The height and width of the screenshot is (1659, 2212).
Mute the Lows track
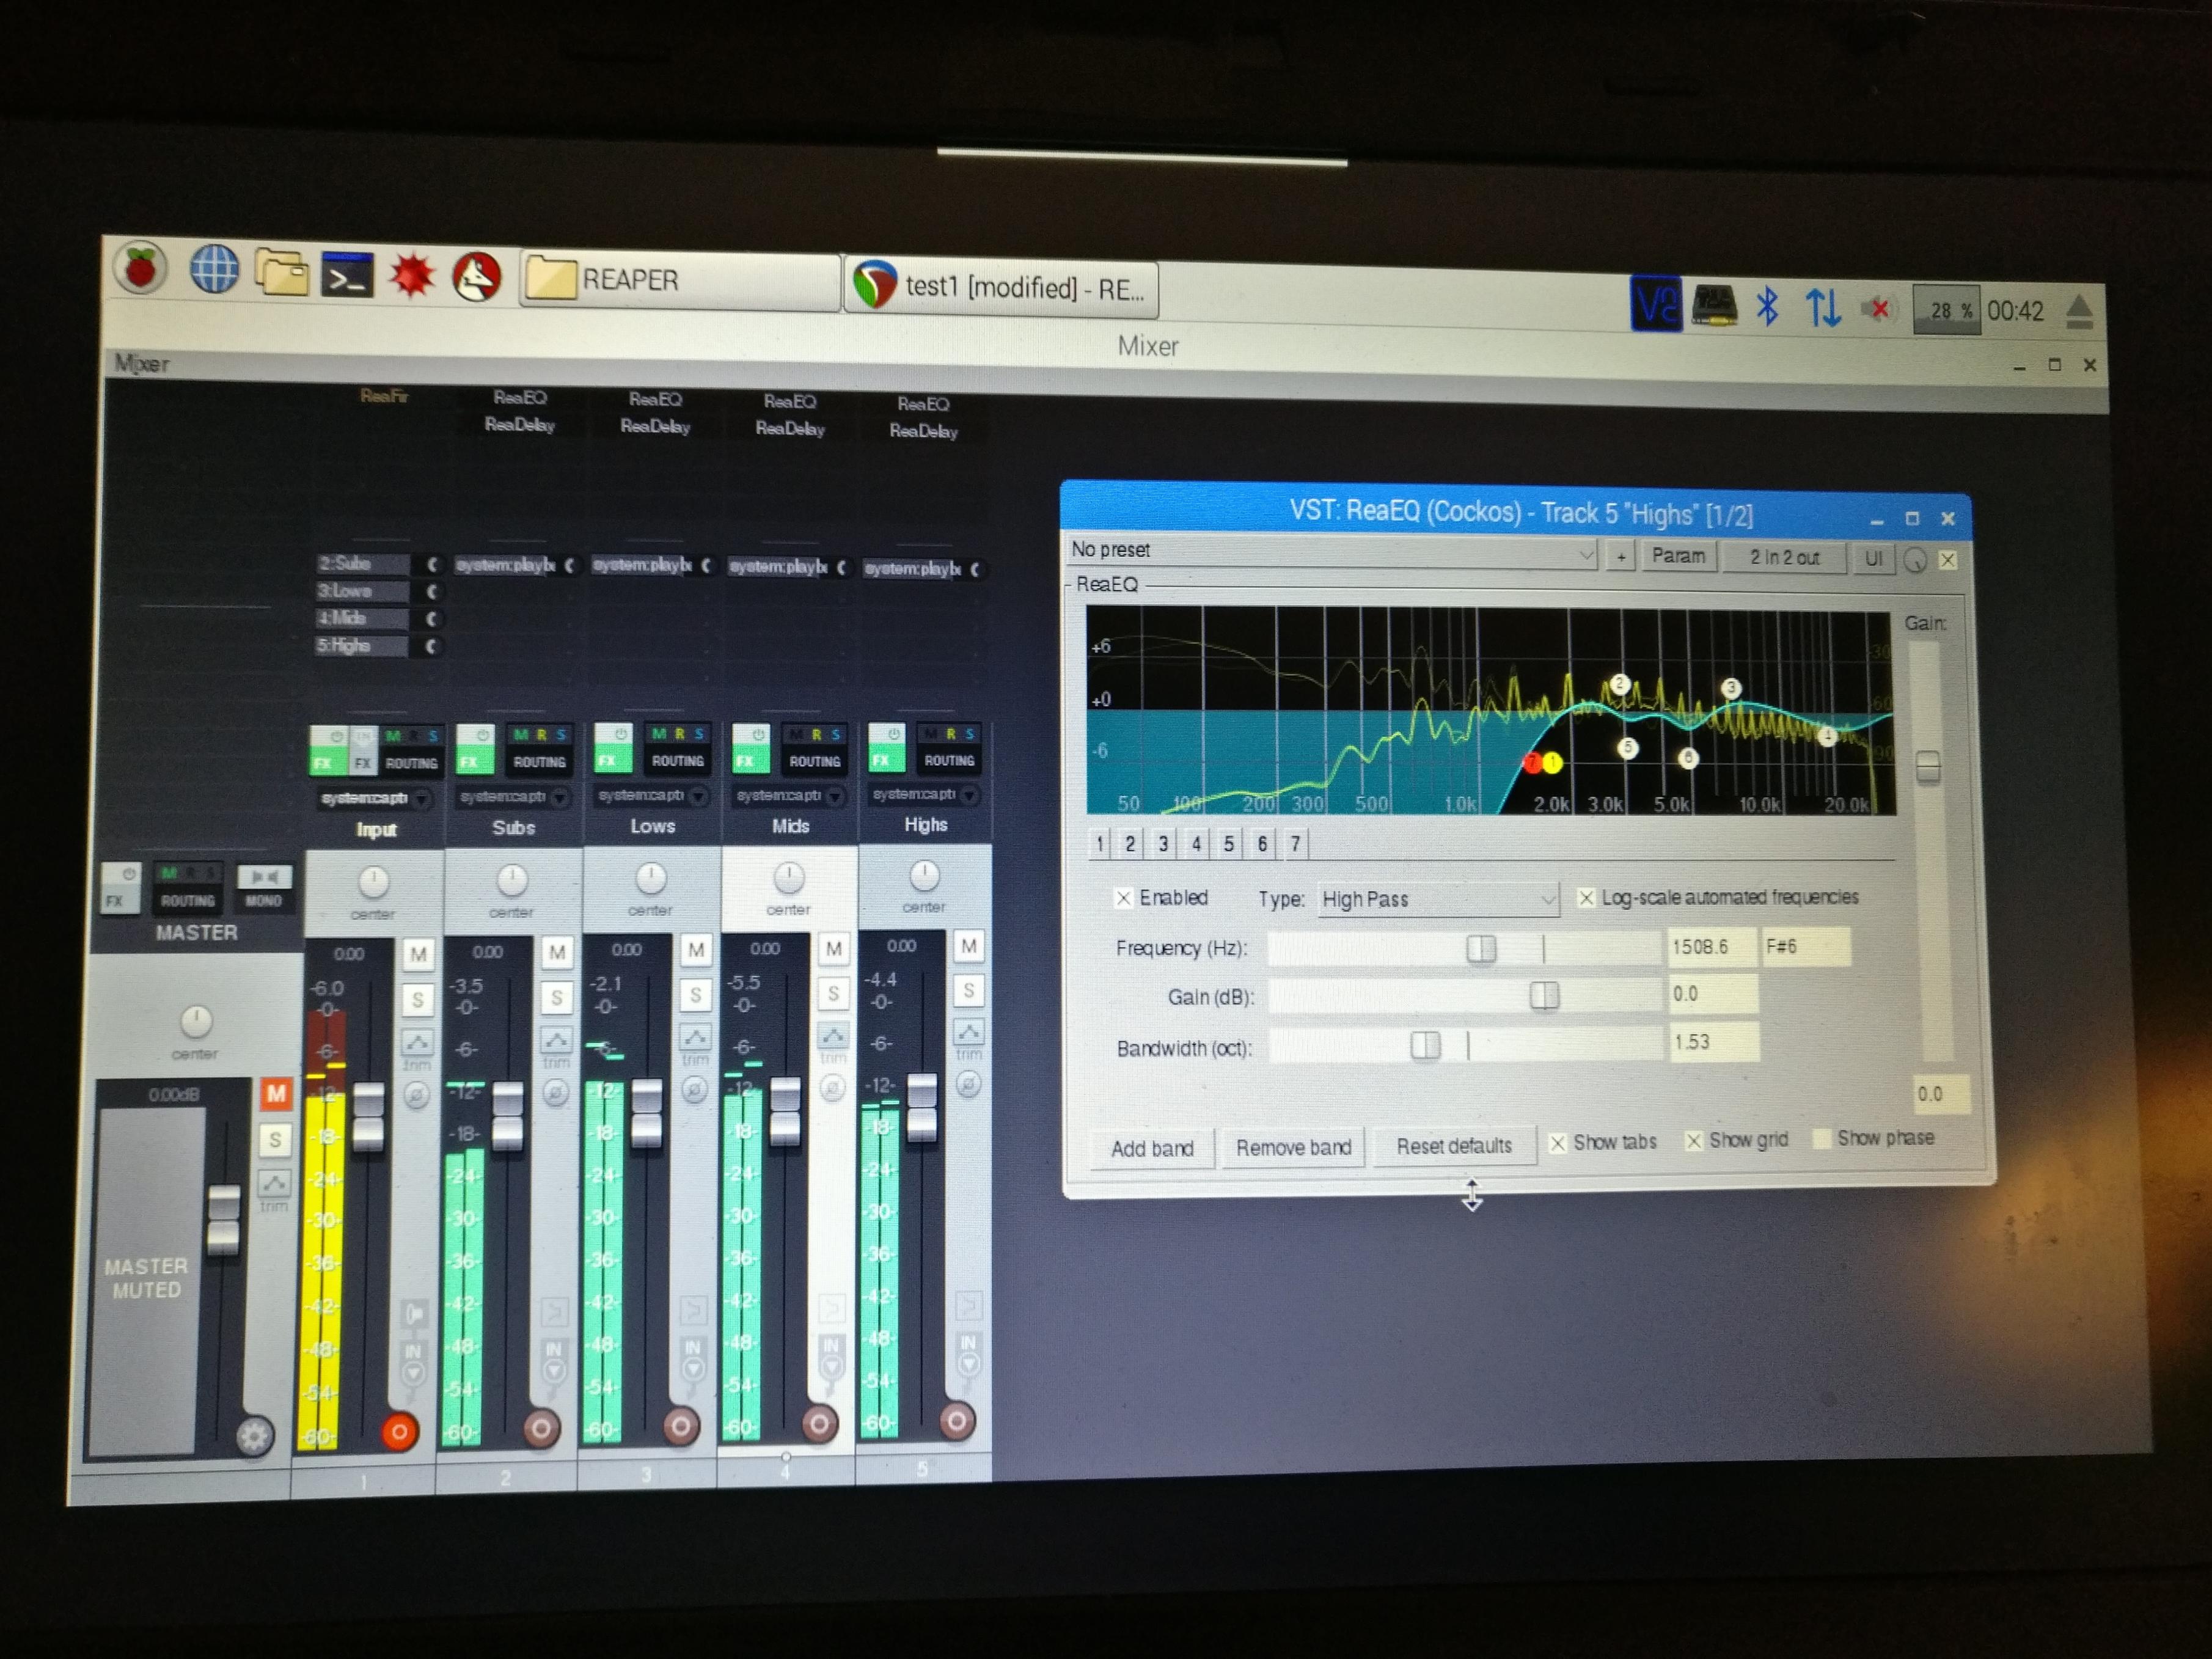696,949
